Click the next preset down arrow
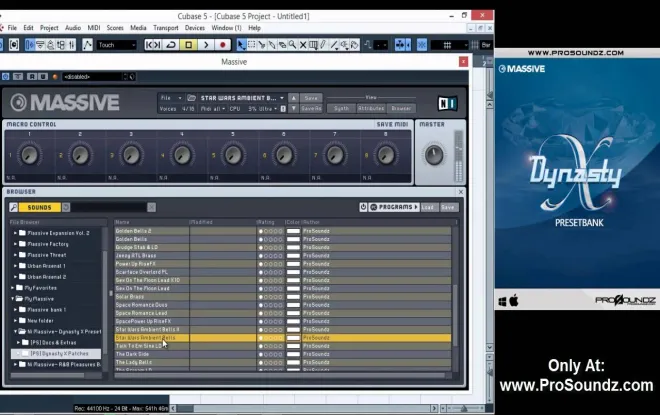The height and width of the screenshot is (415, 660). pyautogui.click(x=293, y=109)
